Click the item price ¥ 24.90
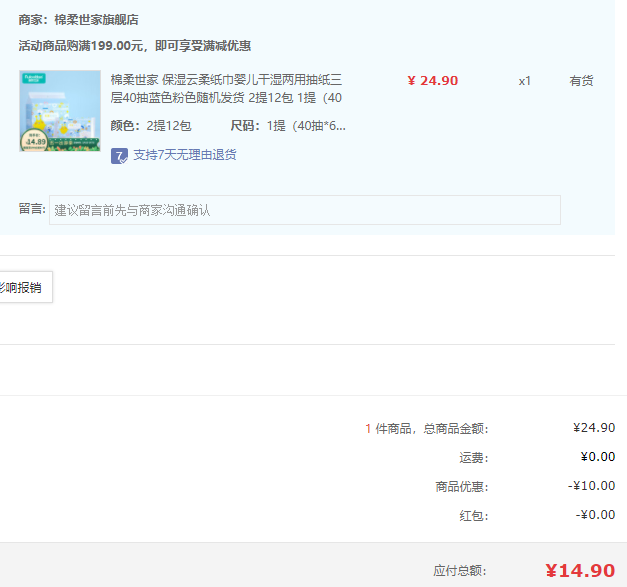This screenshot has width=627, height=587. (x=433, y=81)
